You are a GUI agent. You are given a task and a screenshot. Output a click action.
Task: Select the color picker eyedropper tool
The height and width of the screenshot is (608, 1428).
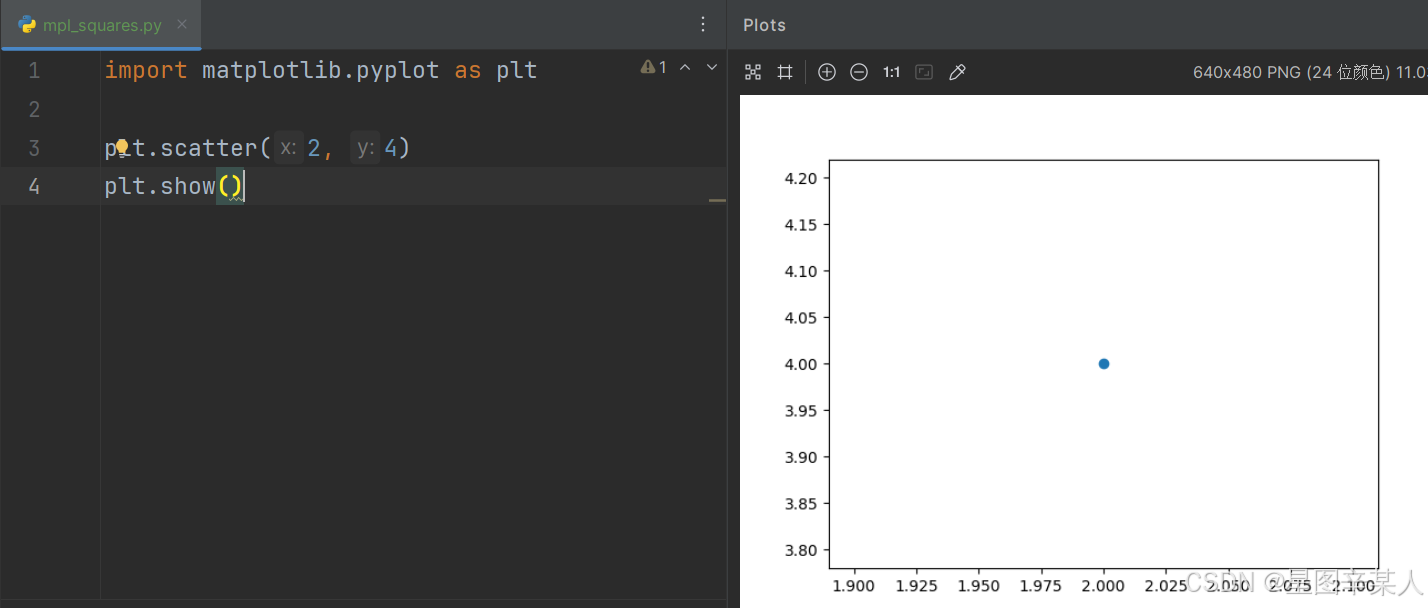click(x=957, y=72)
